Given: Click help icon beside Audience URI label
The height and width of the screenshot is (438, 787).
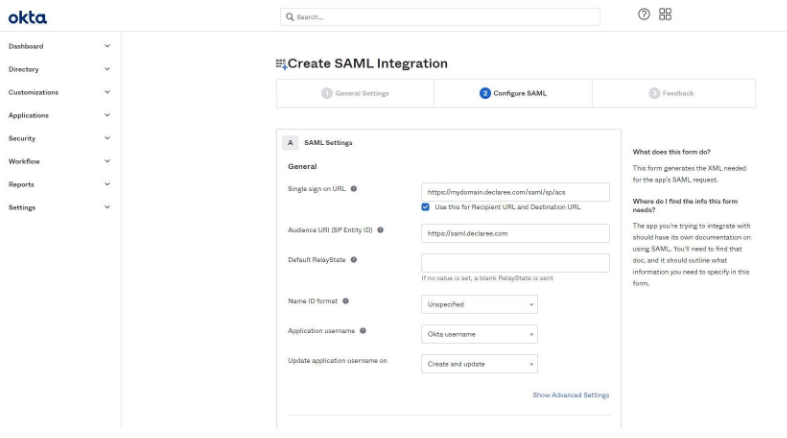Looking at the screenshot, I should click(380, 230).
